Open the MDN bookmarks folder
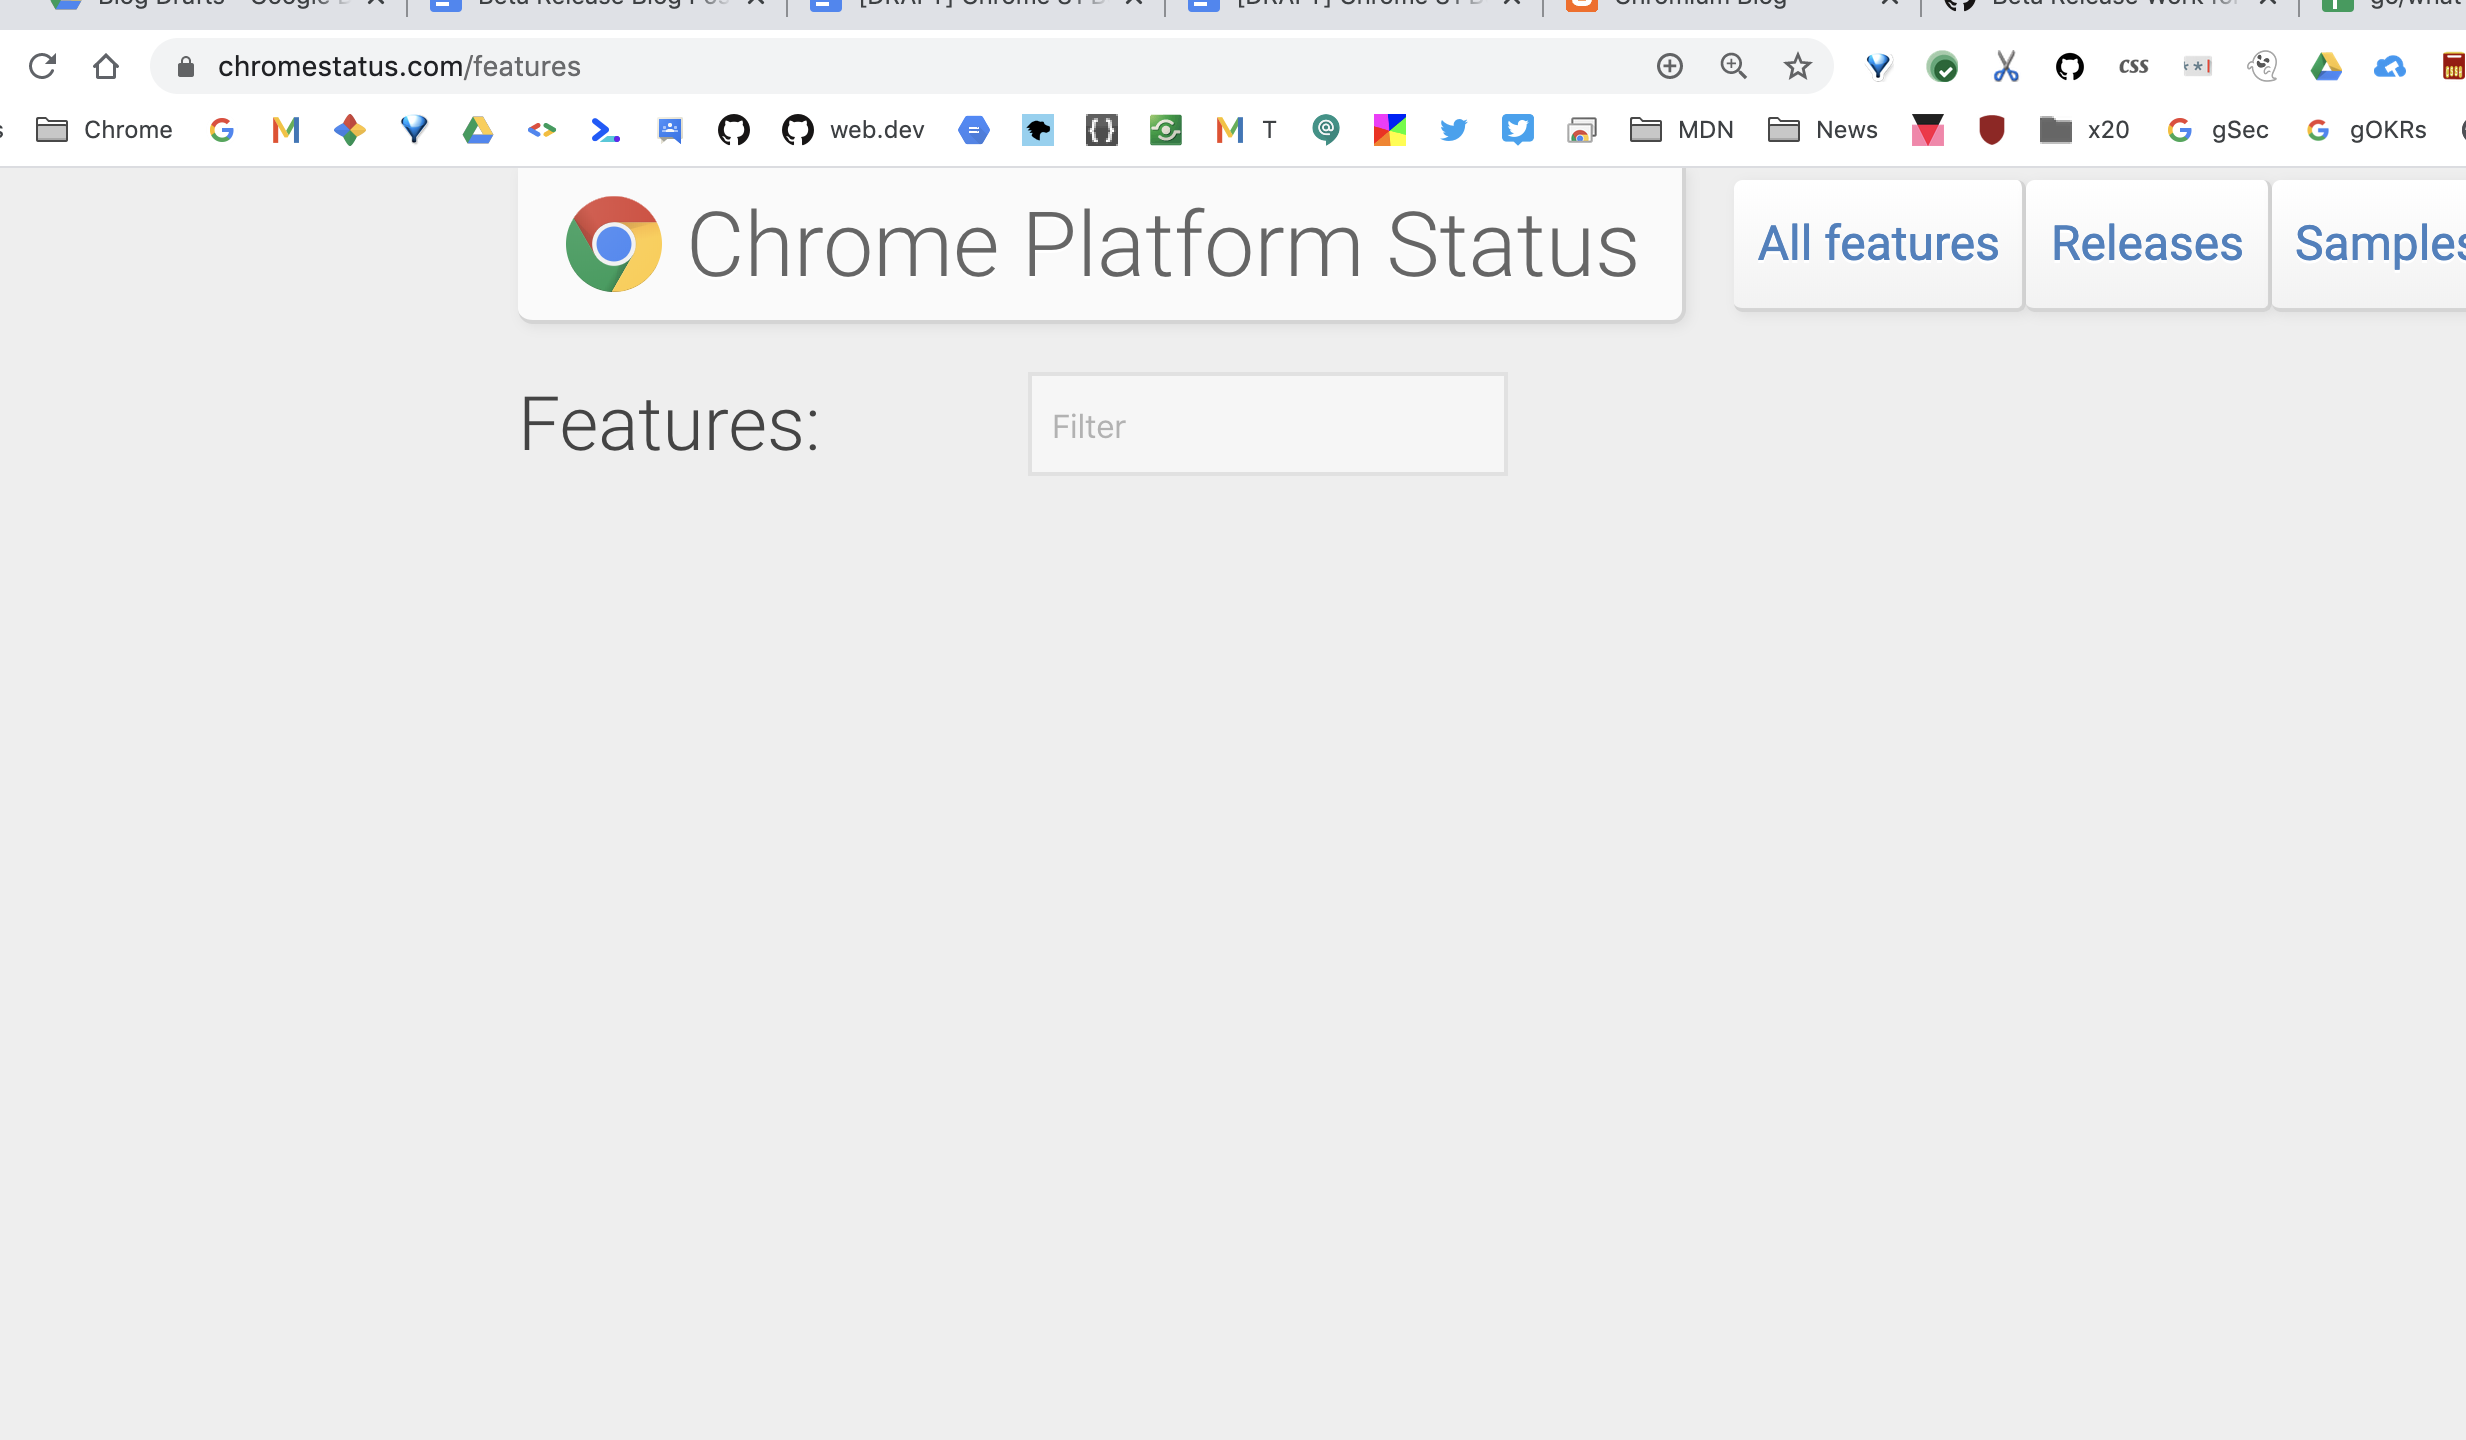2466x1440 pixels. tap(1682, 130)
